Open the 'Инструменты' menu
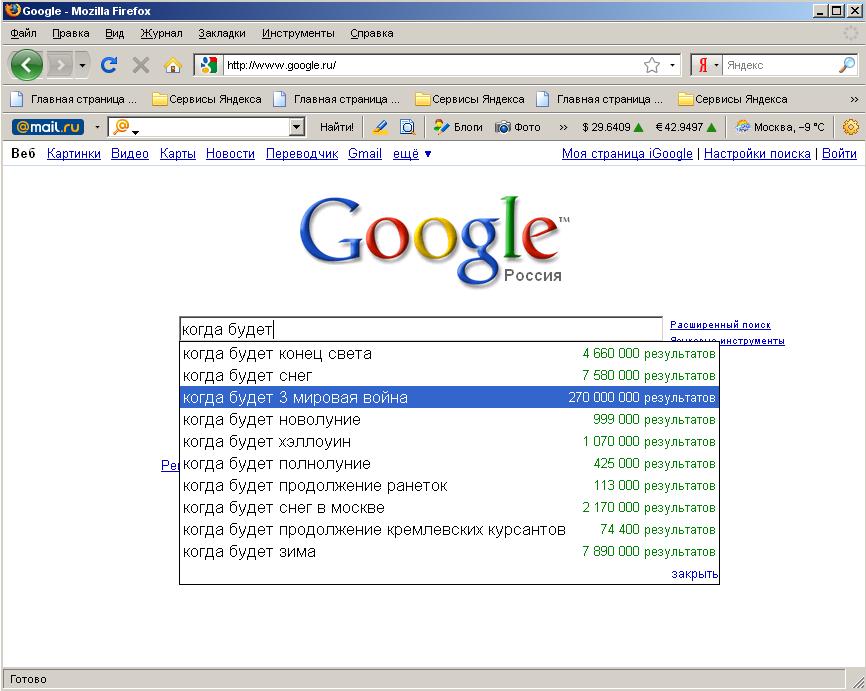The width and height of the screenshot is (866, 691). coord(298,33)
